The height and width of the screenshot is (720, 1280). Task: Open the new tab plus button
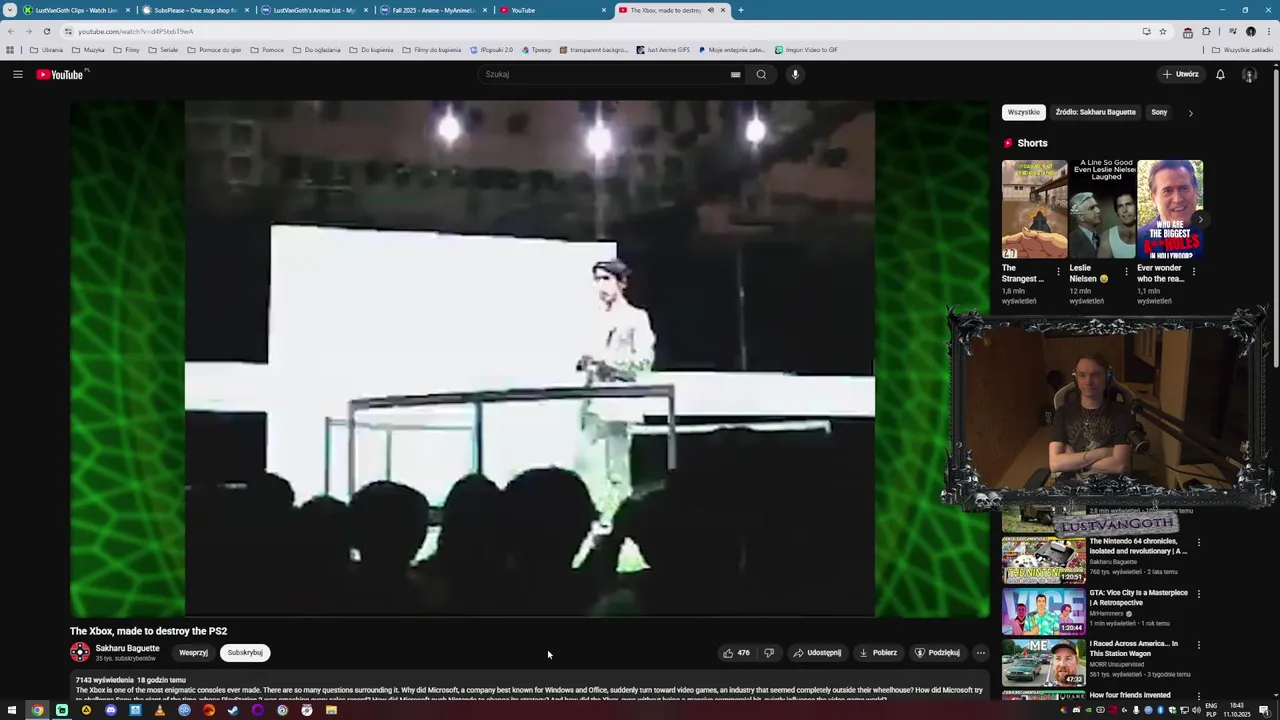coord(740,10)
